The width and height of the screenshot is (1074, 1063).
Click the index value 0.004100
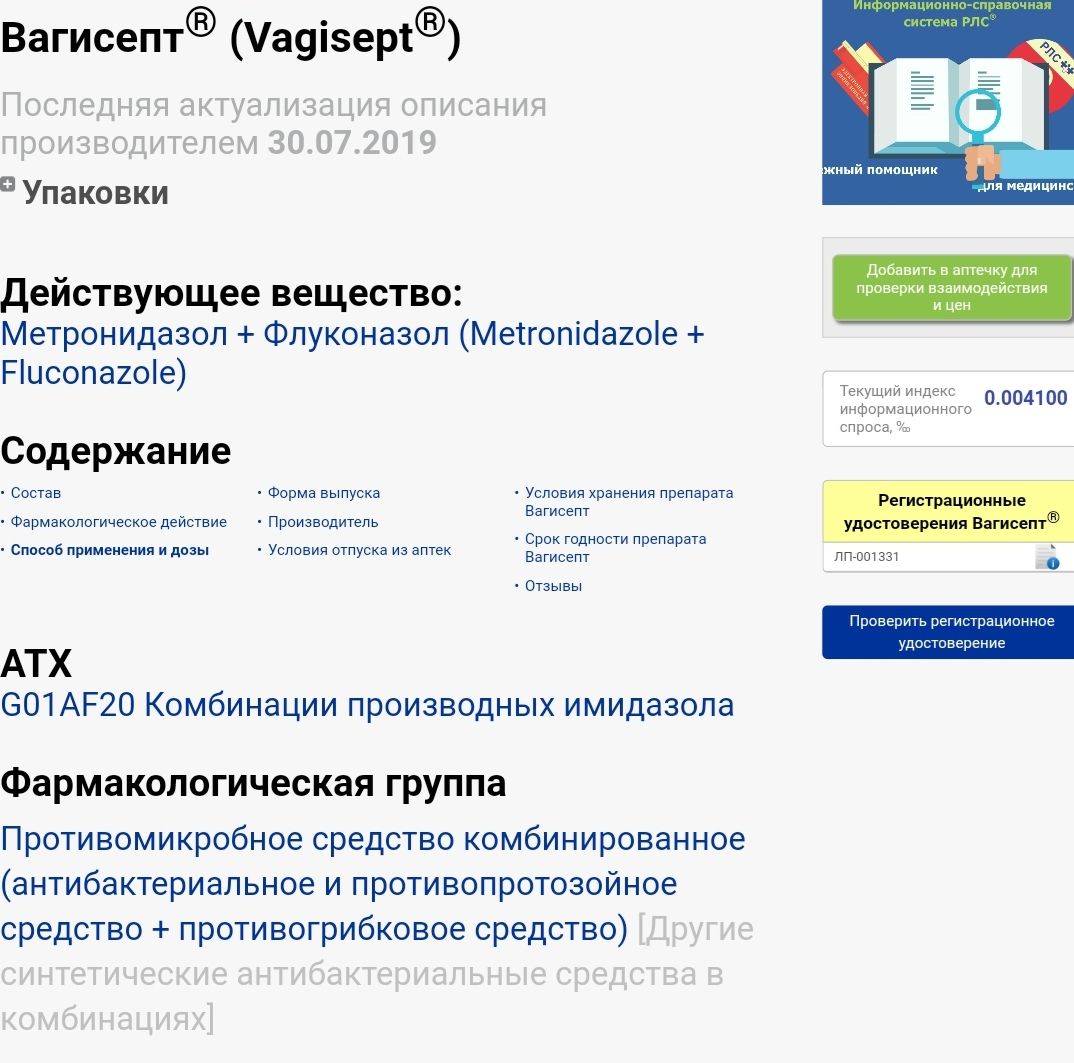(1025, 398)
